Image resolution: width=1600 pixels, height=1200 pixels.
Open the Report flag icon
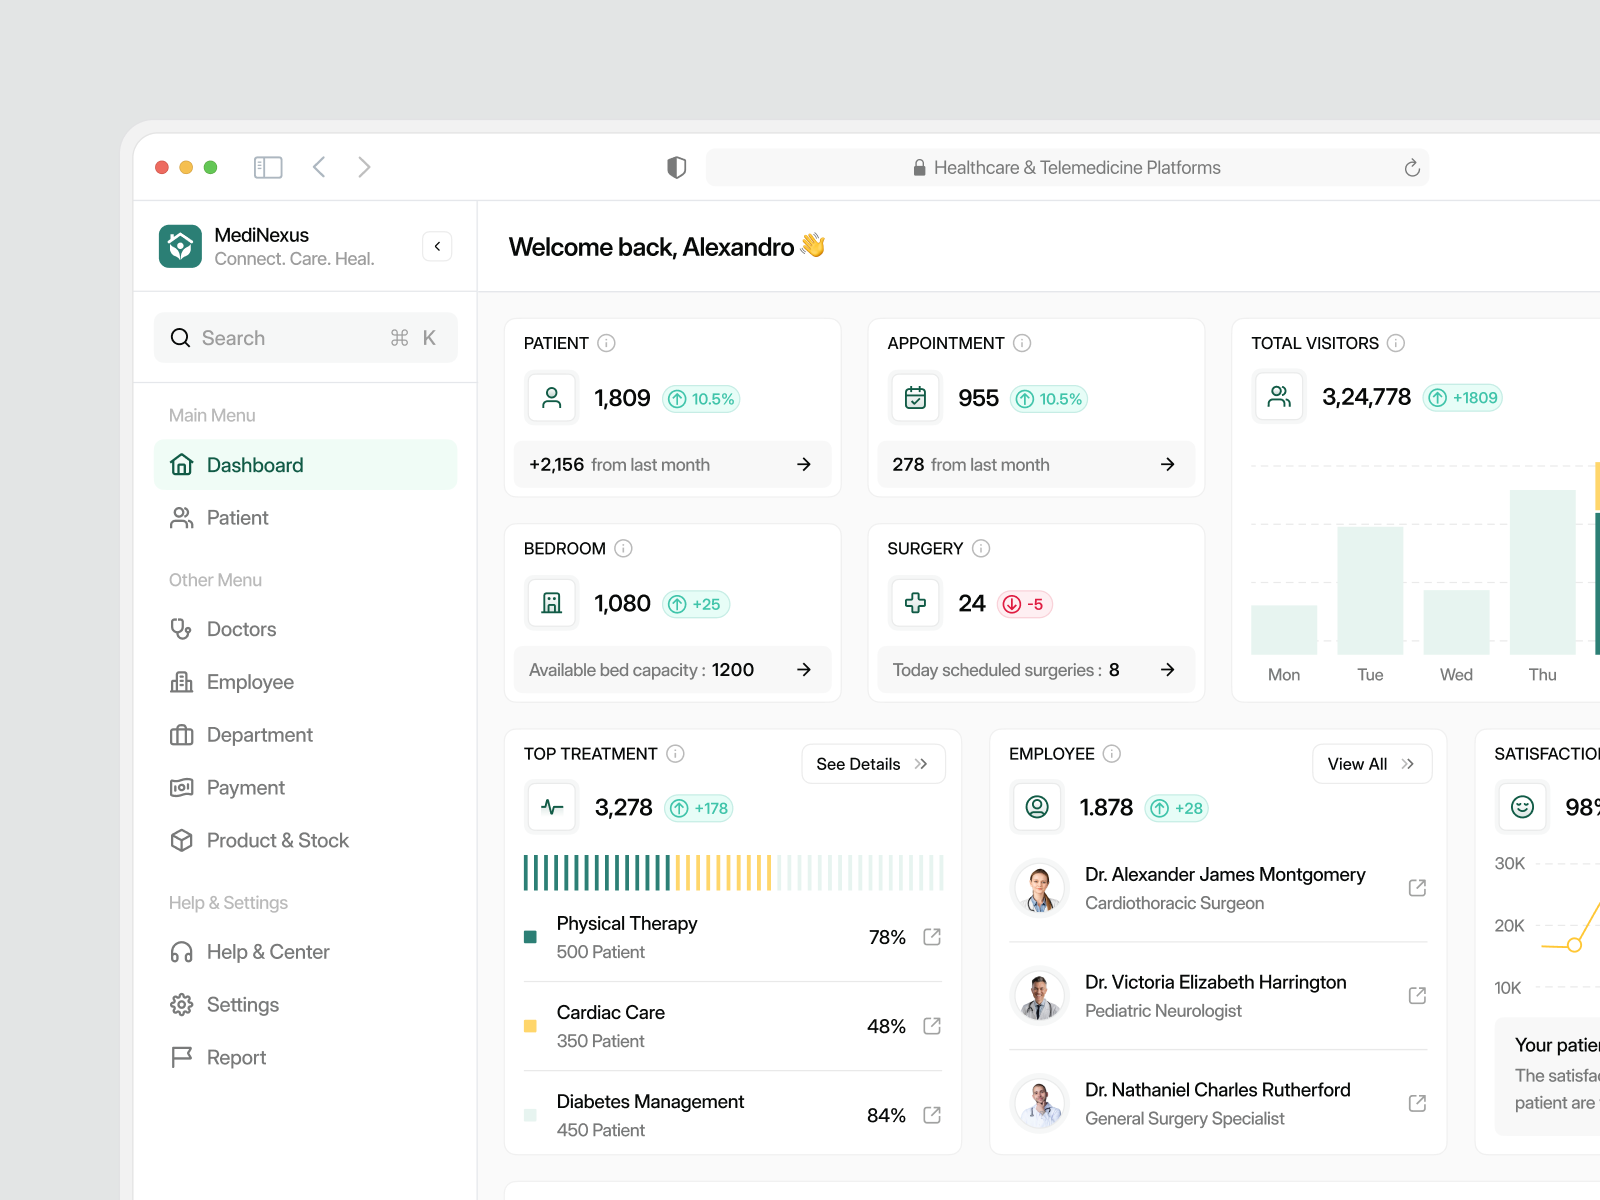click(x=181, y=1057)
